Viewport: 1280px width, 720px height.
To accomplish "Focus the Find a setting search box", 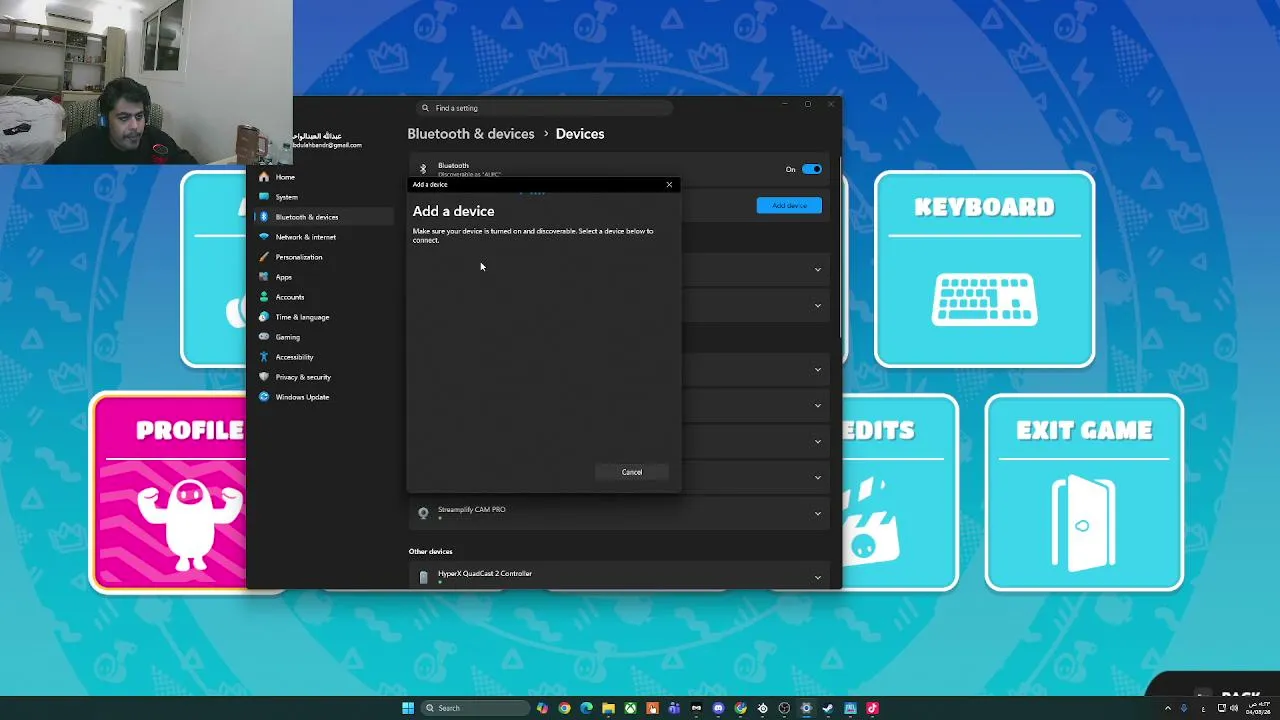I will (545, 108).
